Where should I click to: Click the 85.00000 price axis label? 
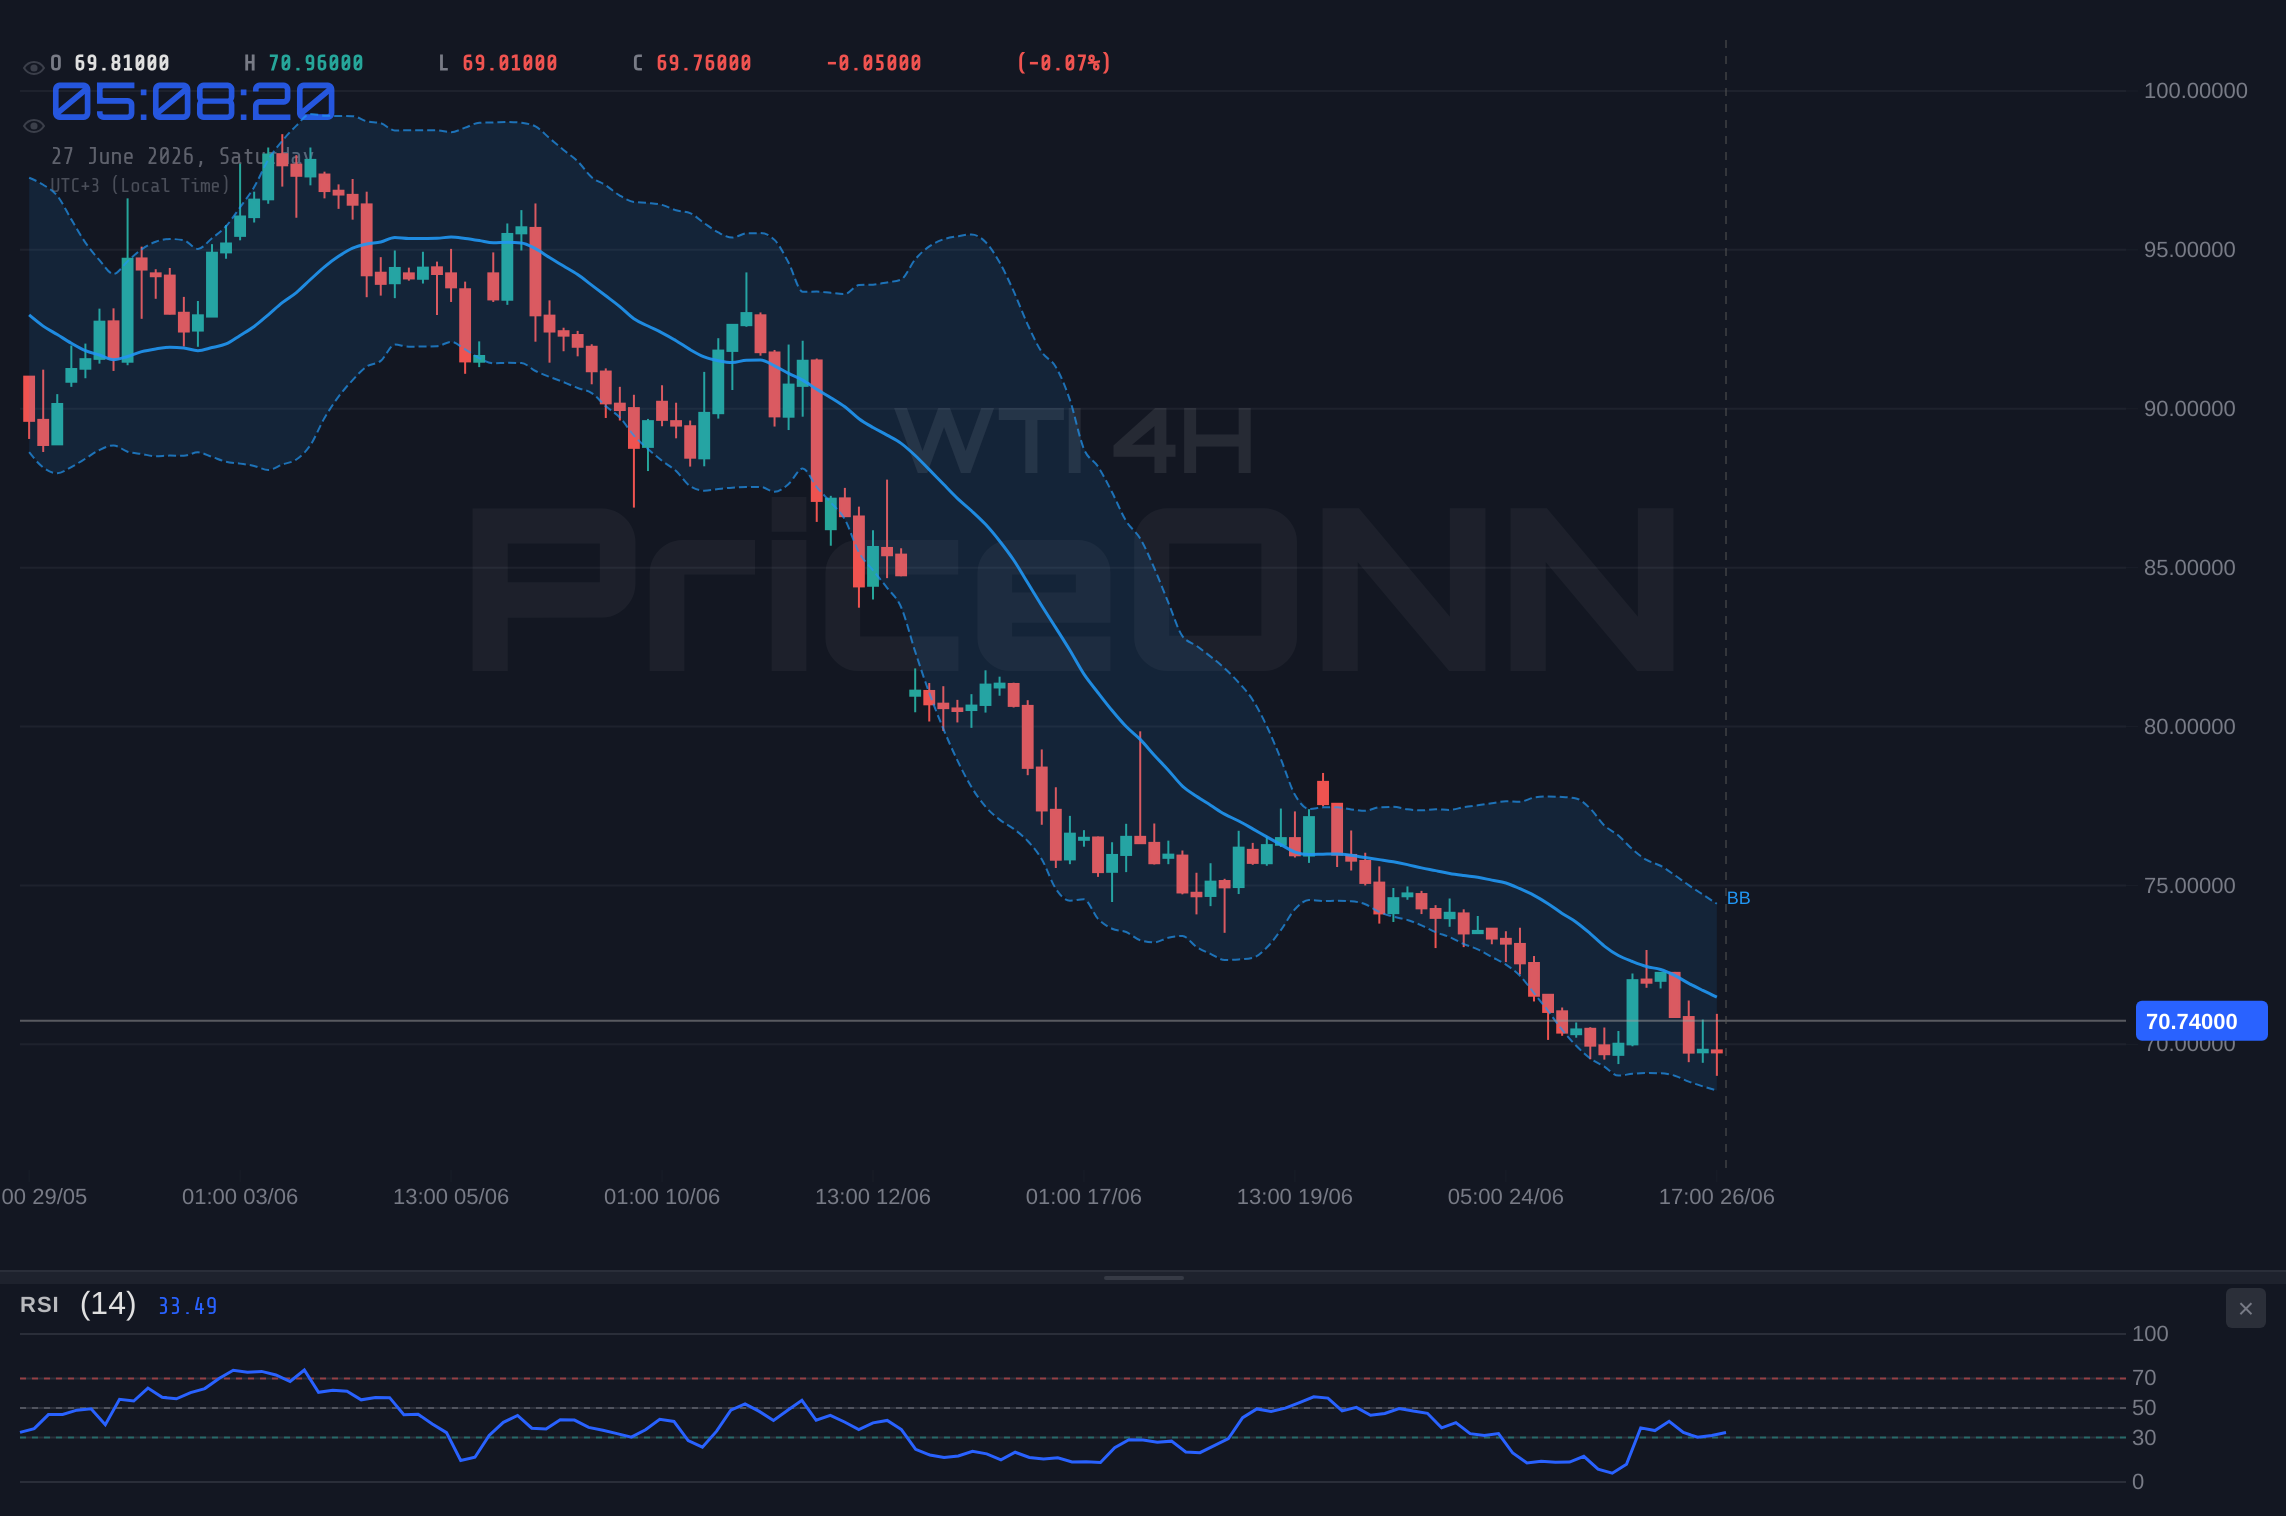(2189, 568)
